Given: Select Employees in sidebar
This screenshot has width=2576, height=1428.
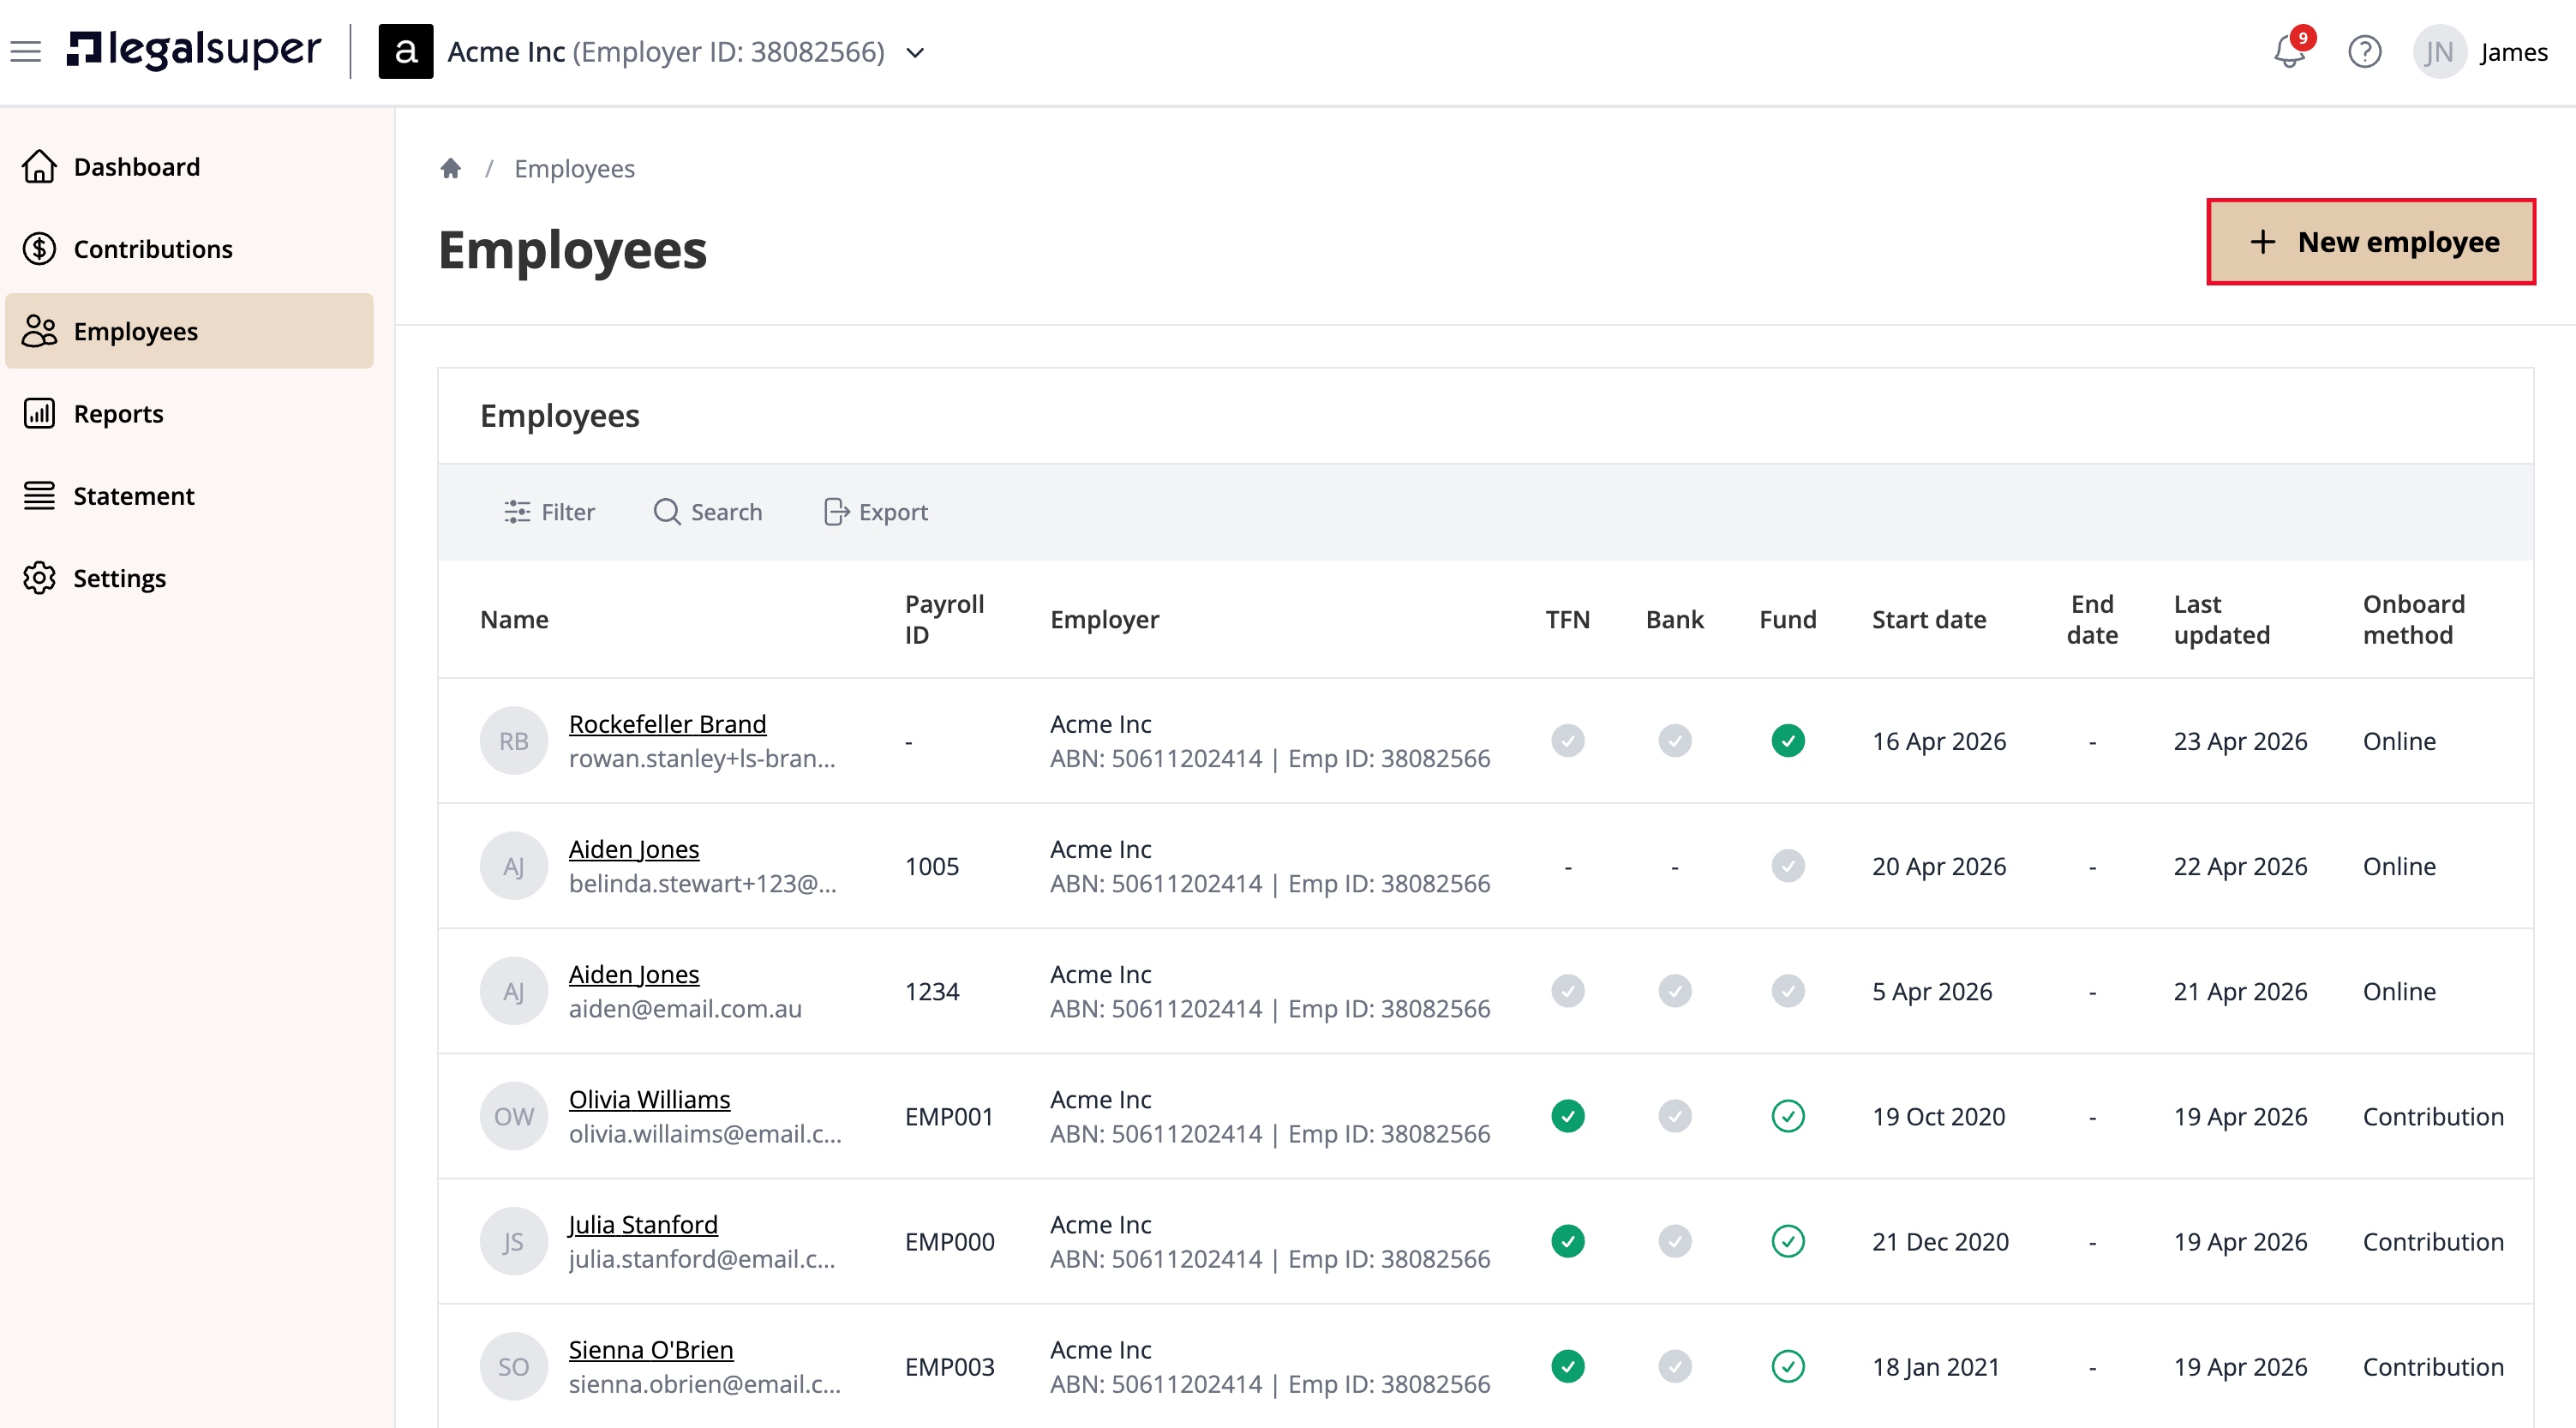Looking at the screenshot, I should [189, 330].
